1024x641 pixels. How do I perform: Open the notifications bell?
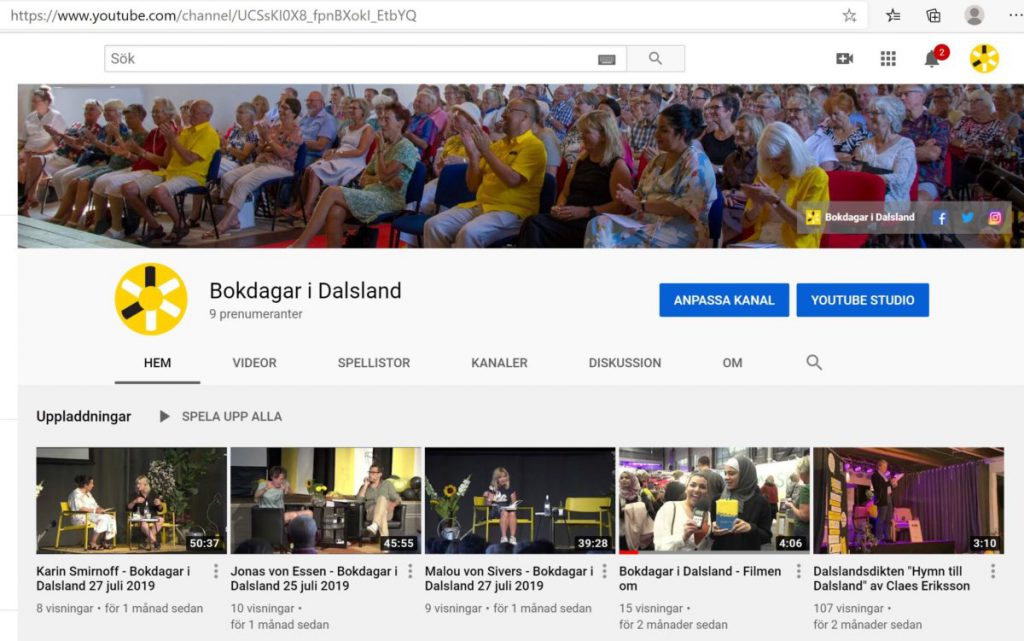(932, 59)
